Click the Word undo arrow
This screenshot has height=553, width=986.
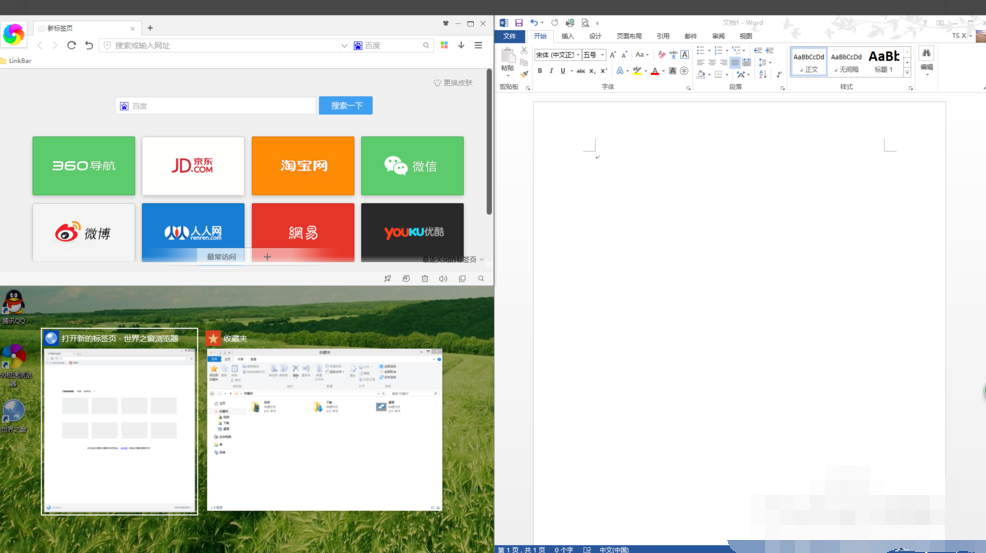click(x=534, y=23)
